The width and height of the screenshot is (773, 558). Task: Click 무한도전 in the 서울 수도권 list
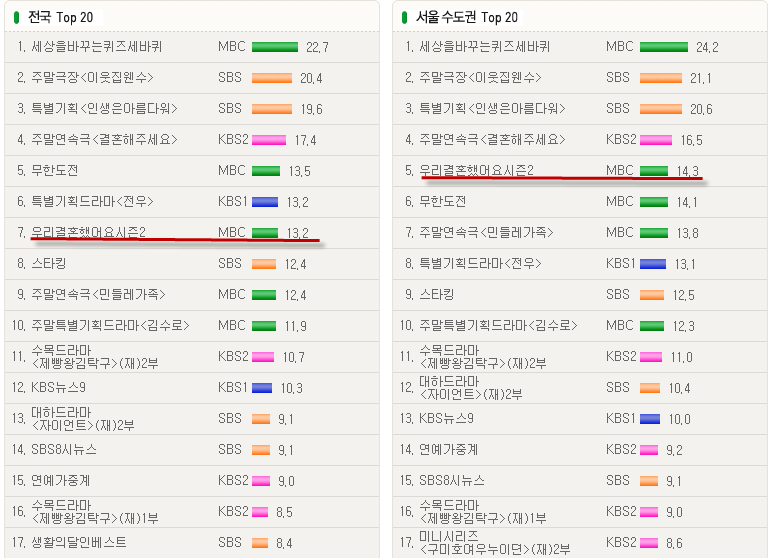coord(443,202)
